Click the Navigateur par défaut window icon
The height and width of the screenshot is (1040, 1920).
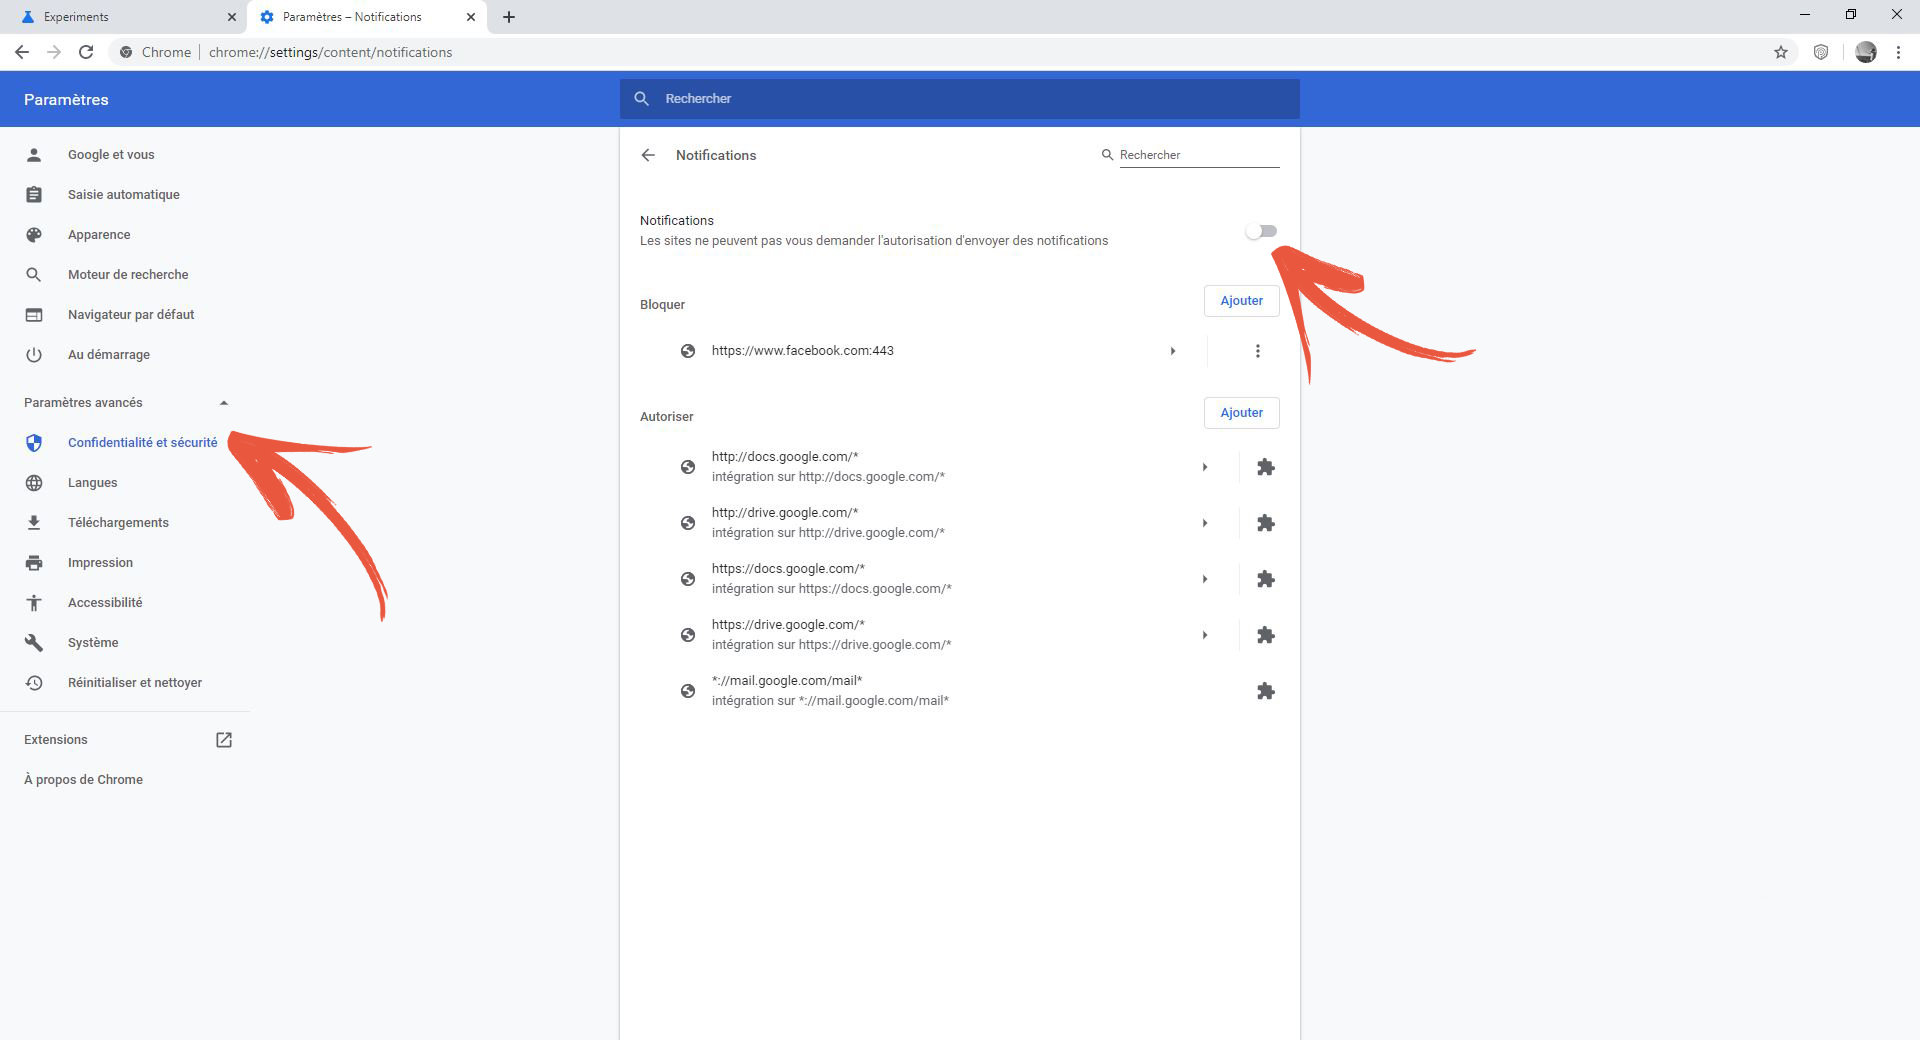coord(34,315)
